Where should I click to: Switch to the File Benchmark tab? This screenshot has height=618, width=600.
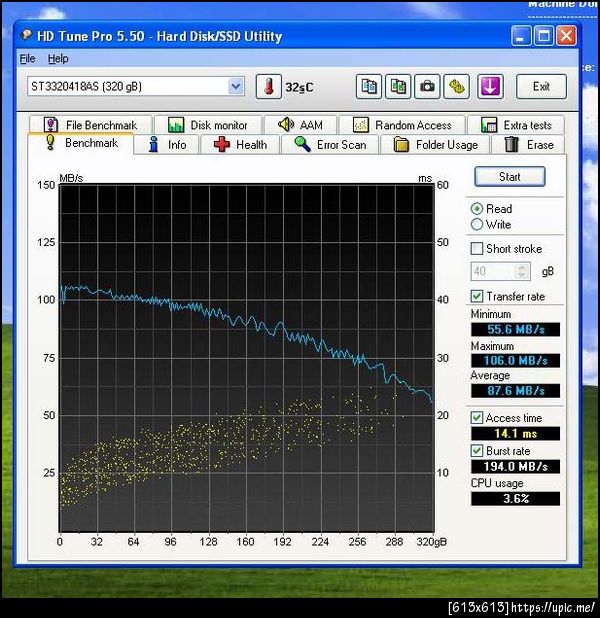point(90,125)
